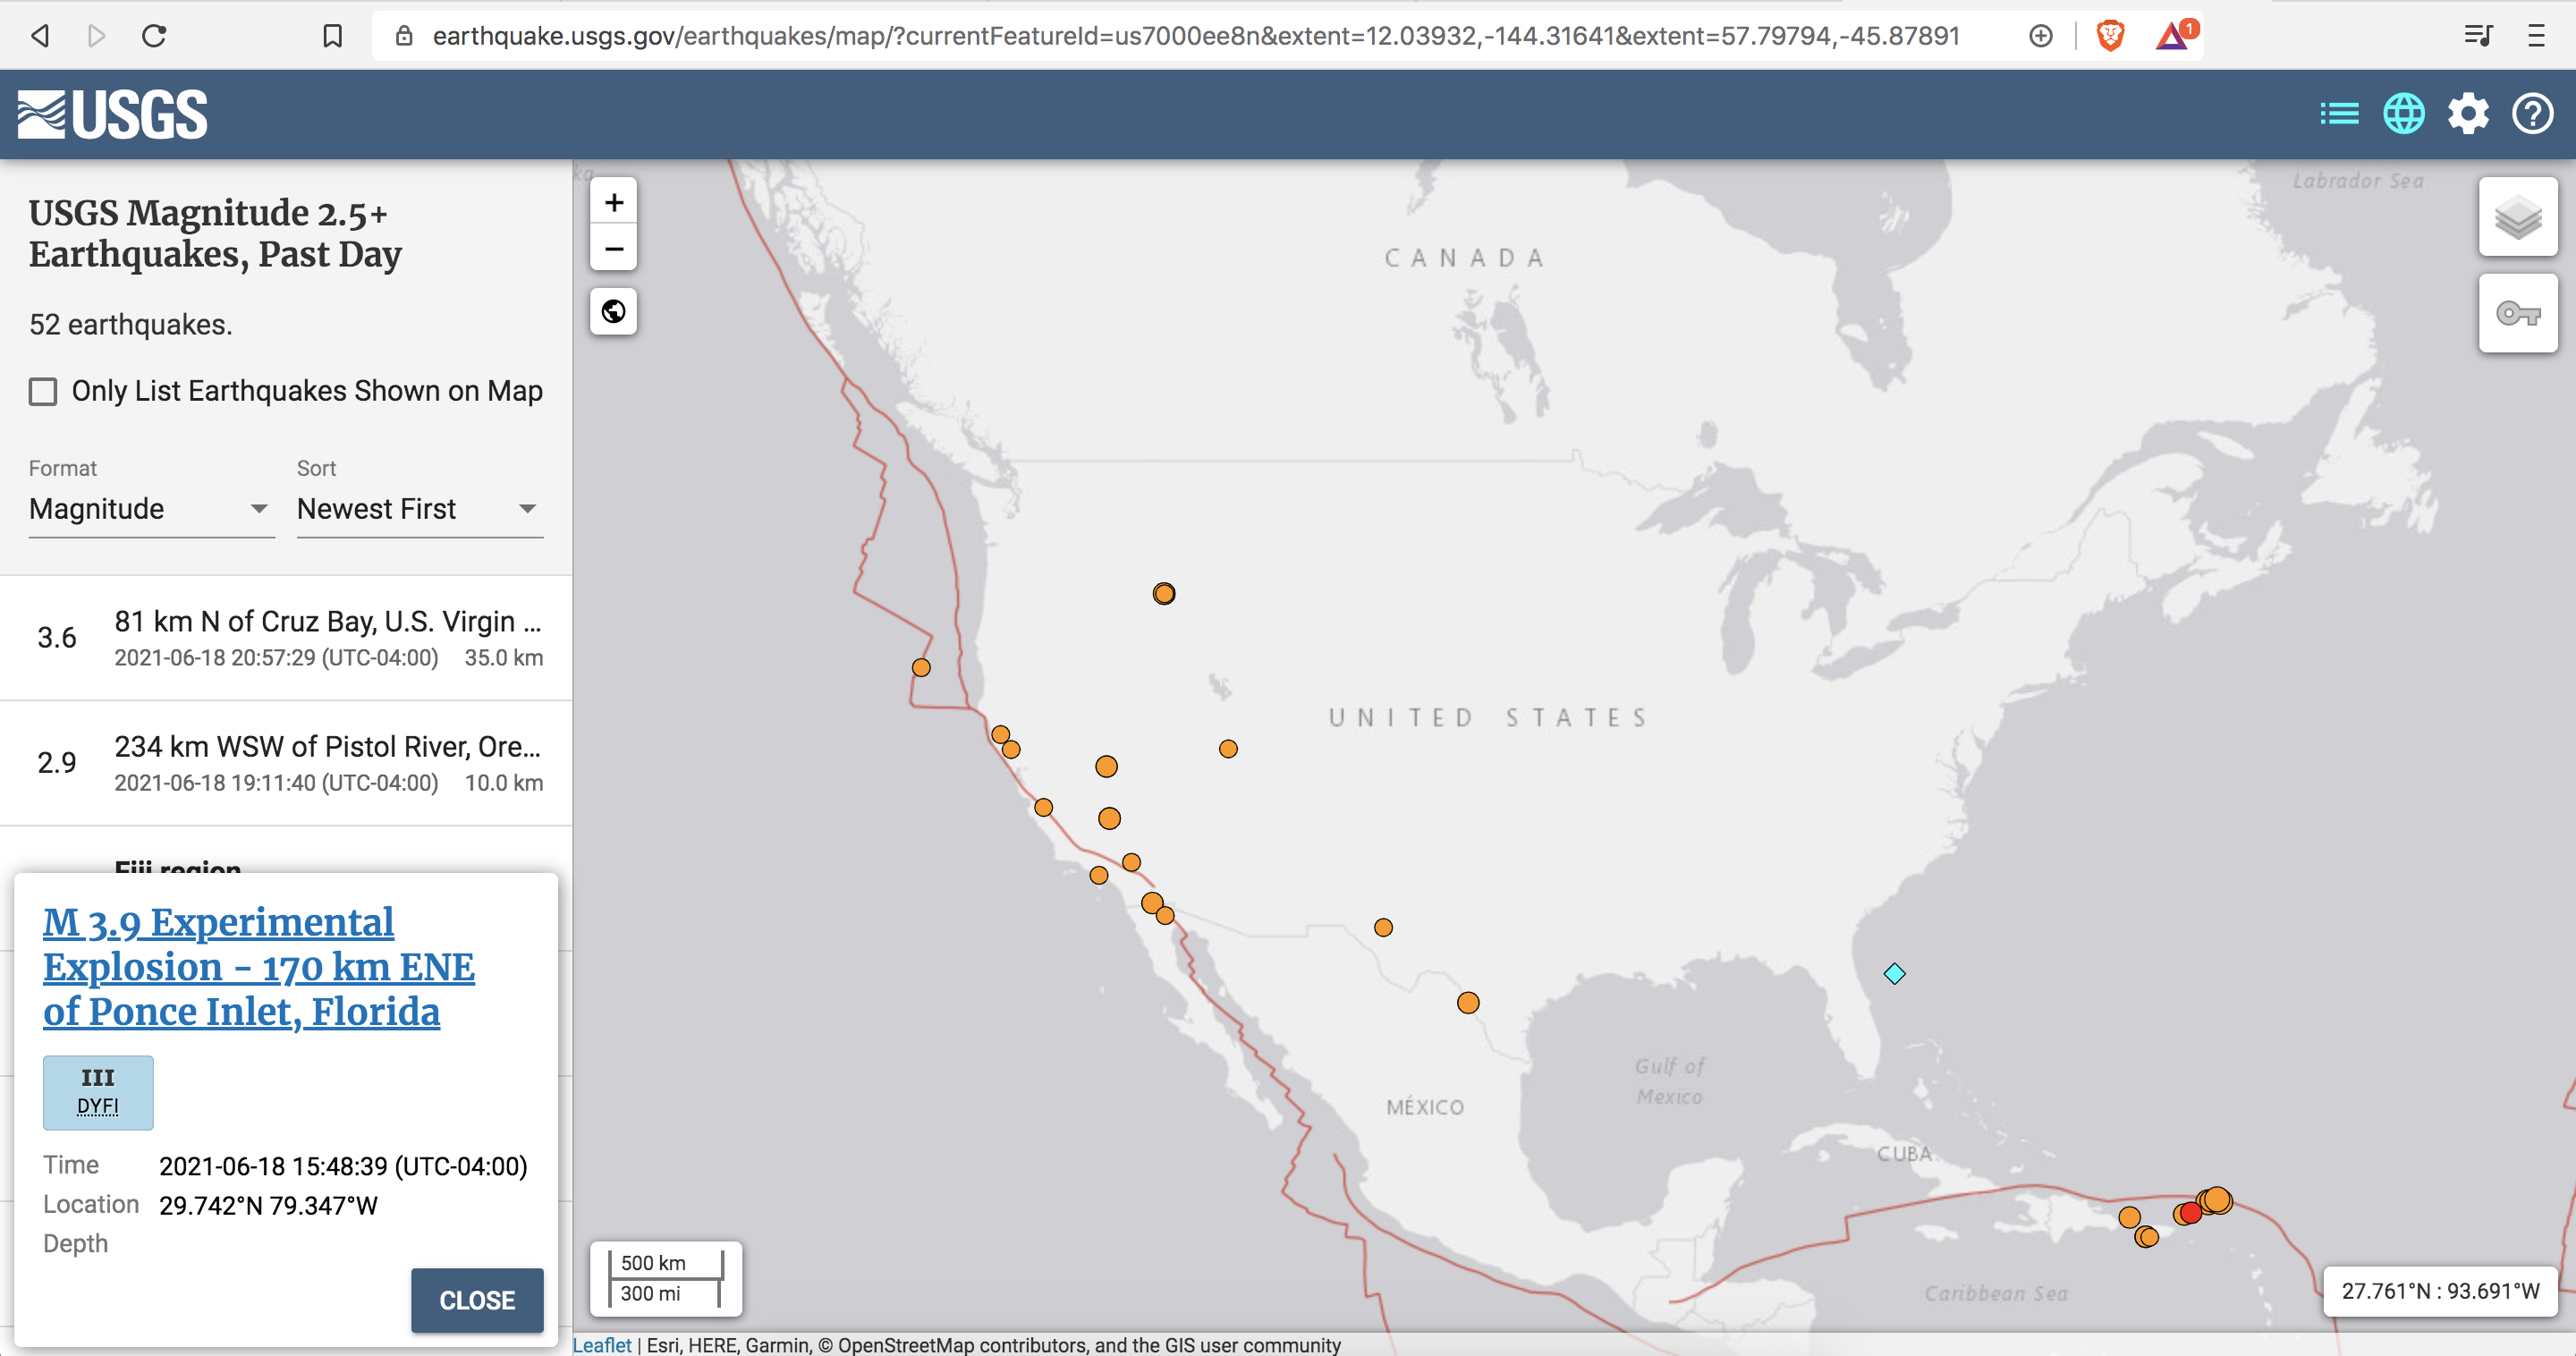Select the red earthquake marker near Puerto Rico

2190,1212
